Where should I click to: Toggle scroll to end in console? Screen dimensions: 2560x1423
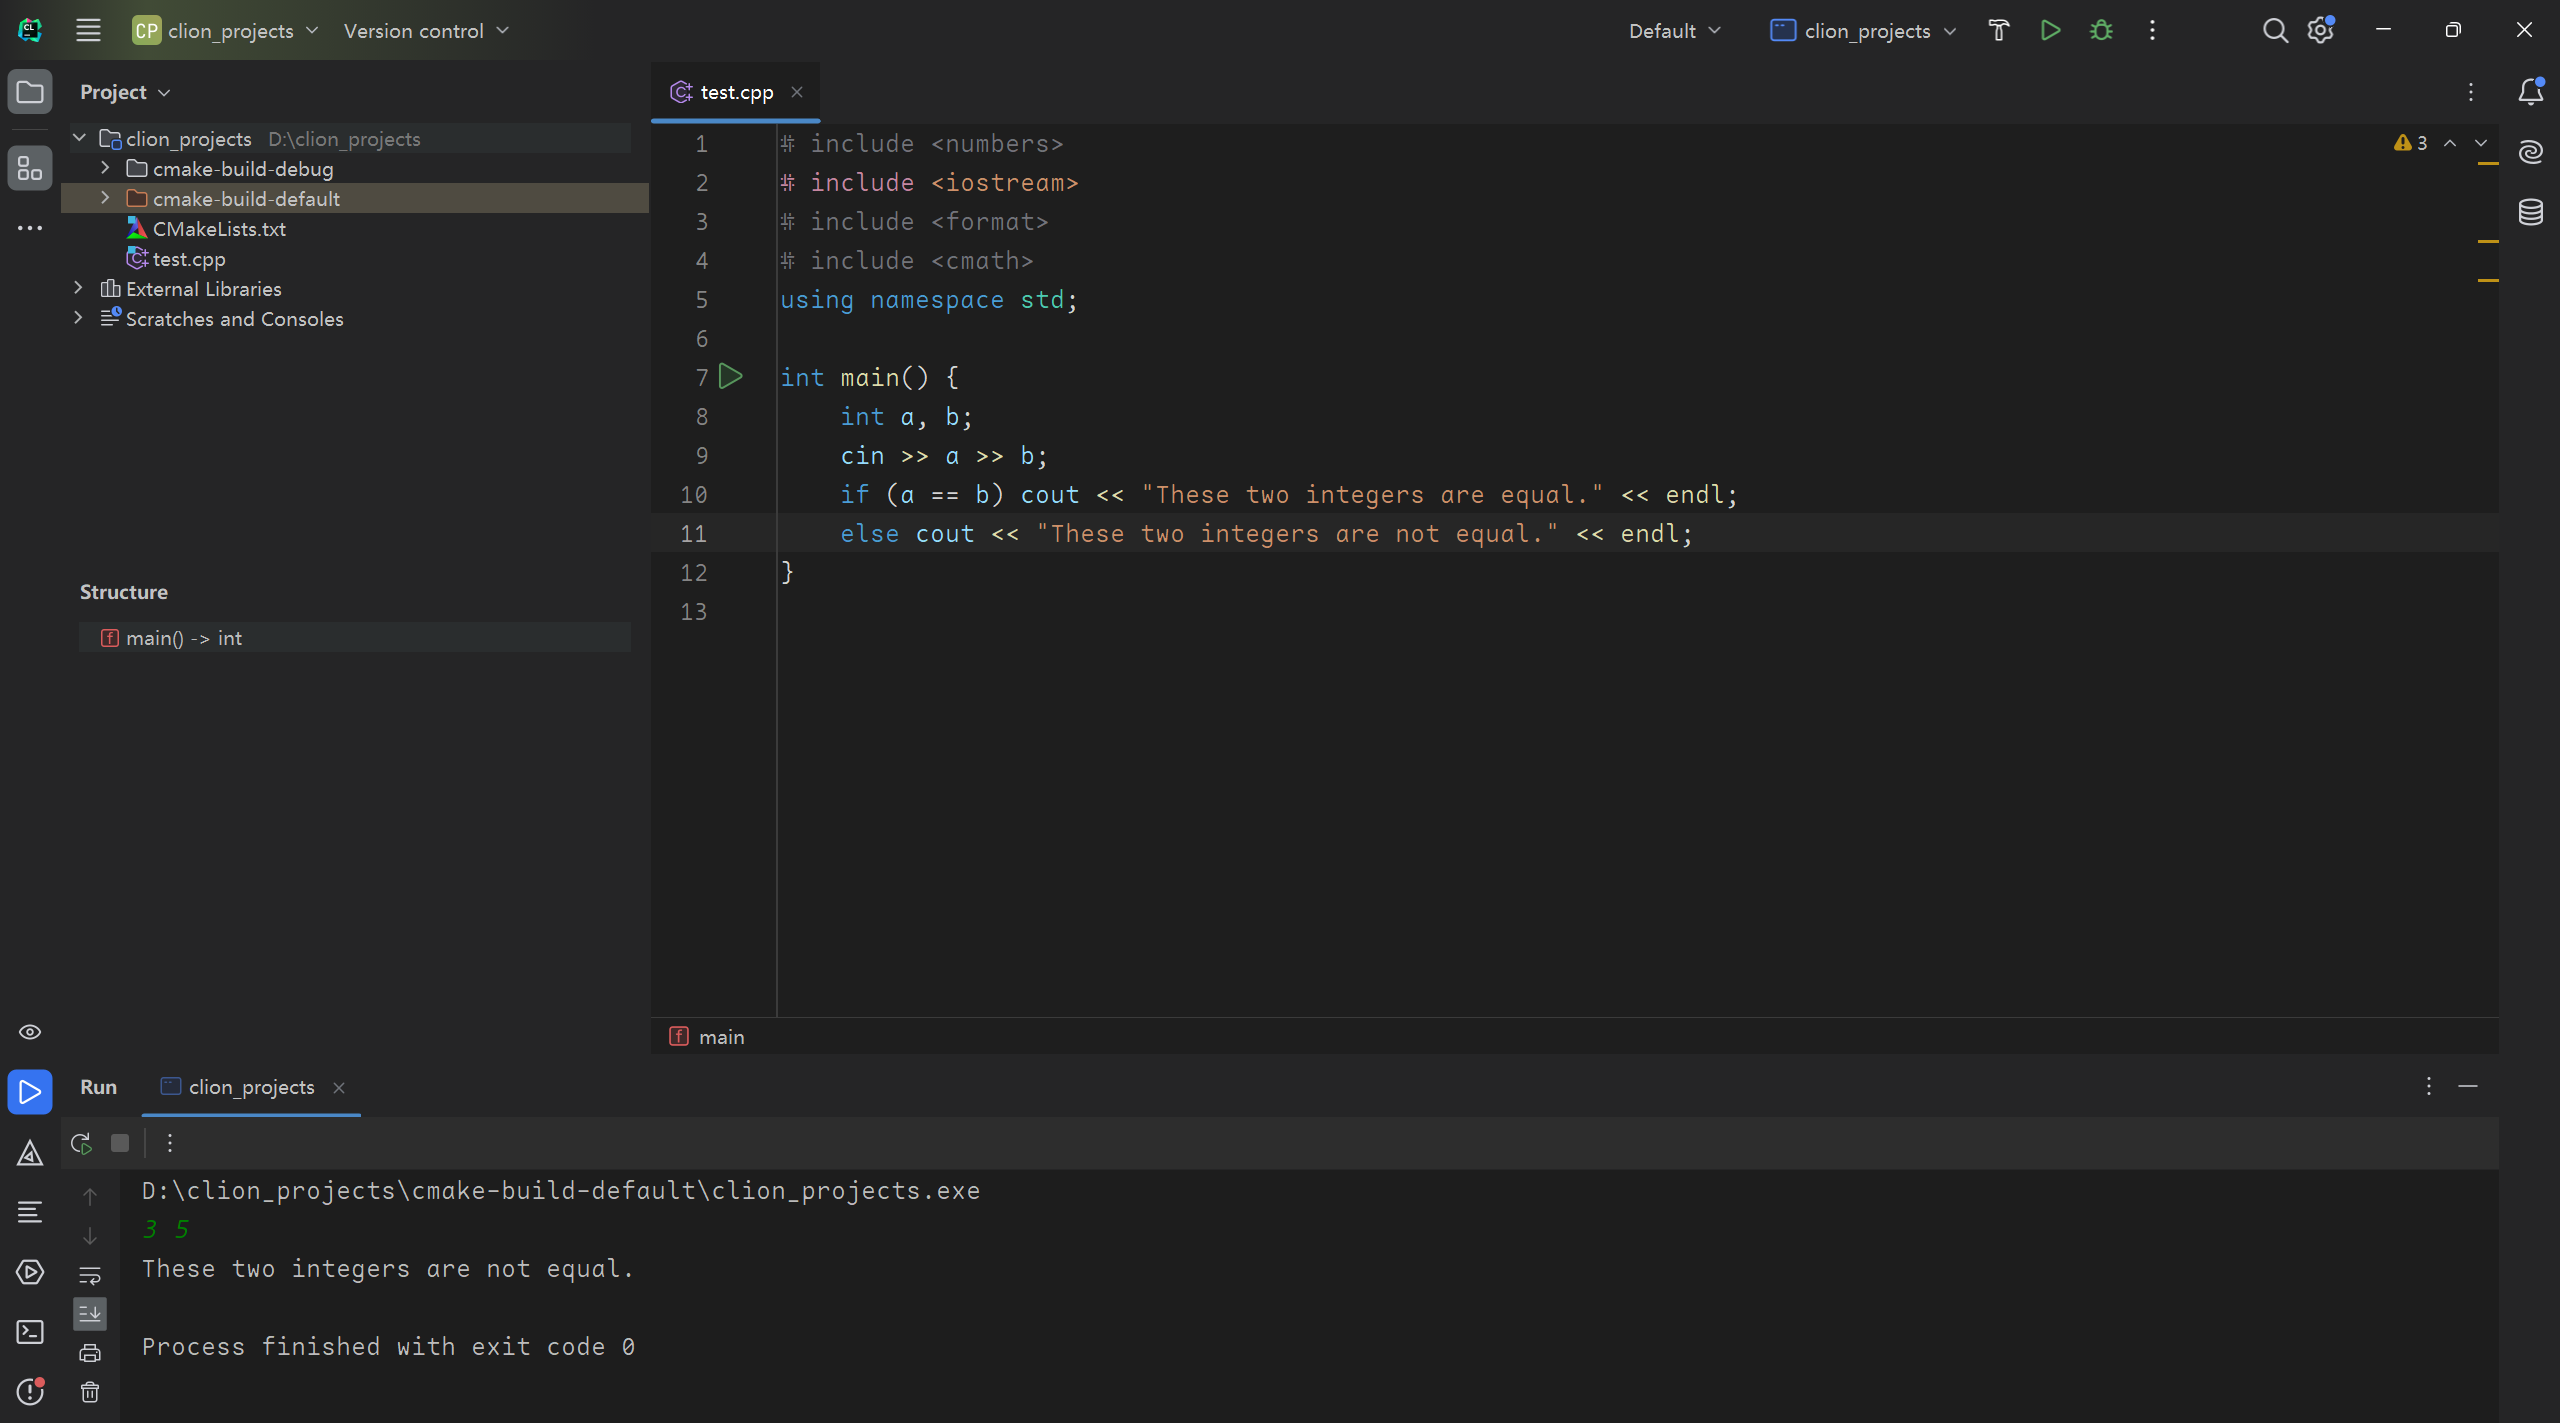click(90, 1313)
